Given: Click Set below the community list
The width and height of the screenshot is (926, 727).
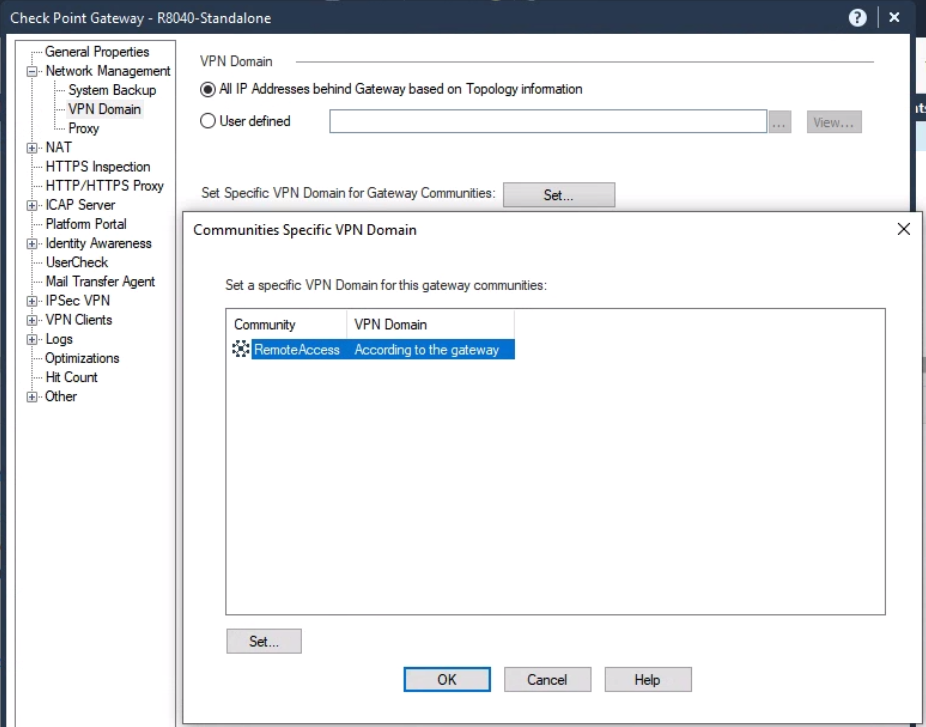Looking at the screenshot, I should point(263,641).
